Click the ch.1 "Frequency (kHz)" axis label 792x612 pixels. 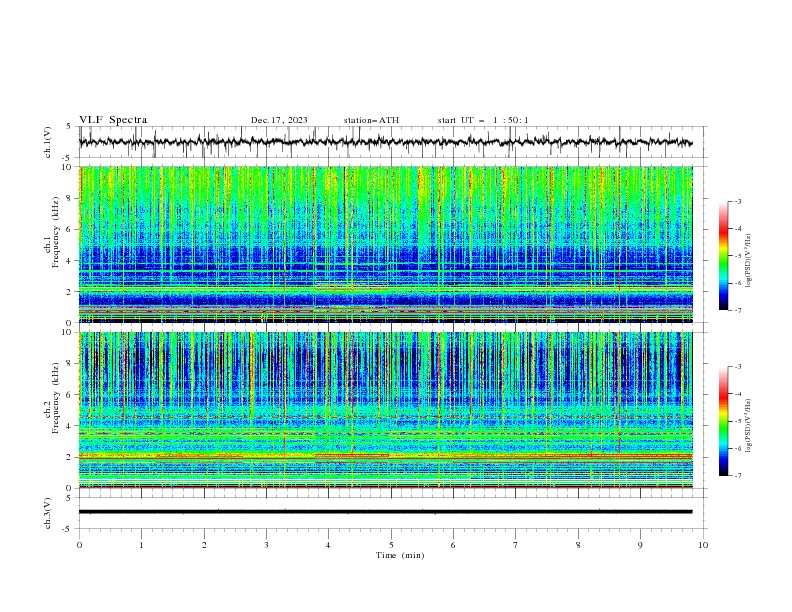point(55,232)
